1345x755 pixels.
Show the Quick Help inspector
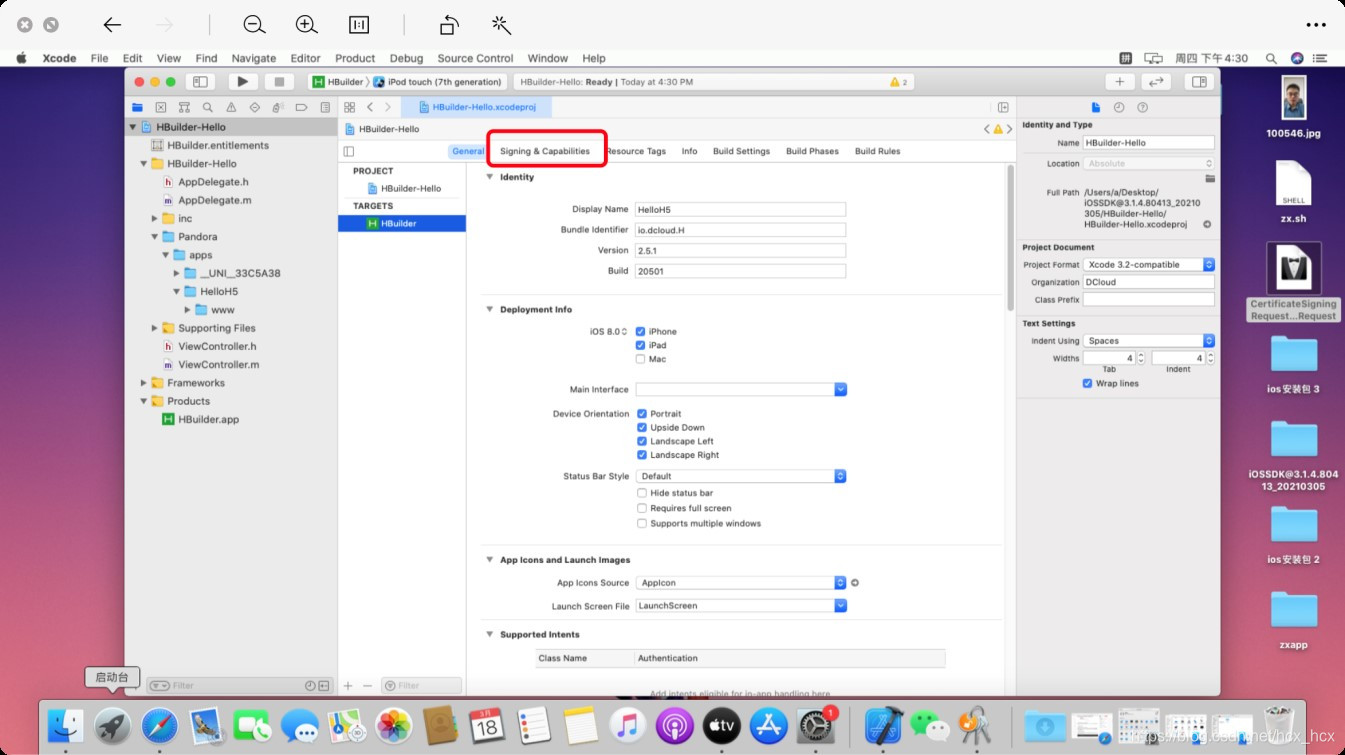click(1143, 107)
